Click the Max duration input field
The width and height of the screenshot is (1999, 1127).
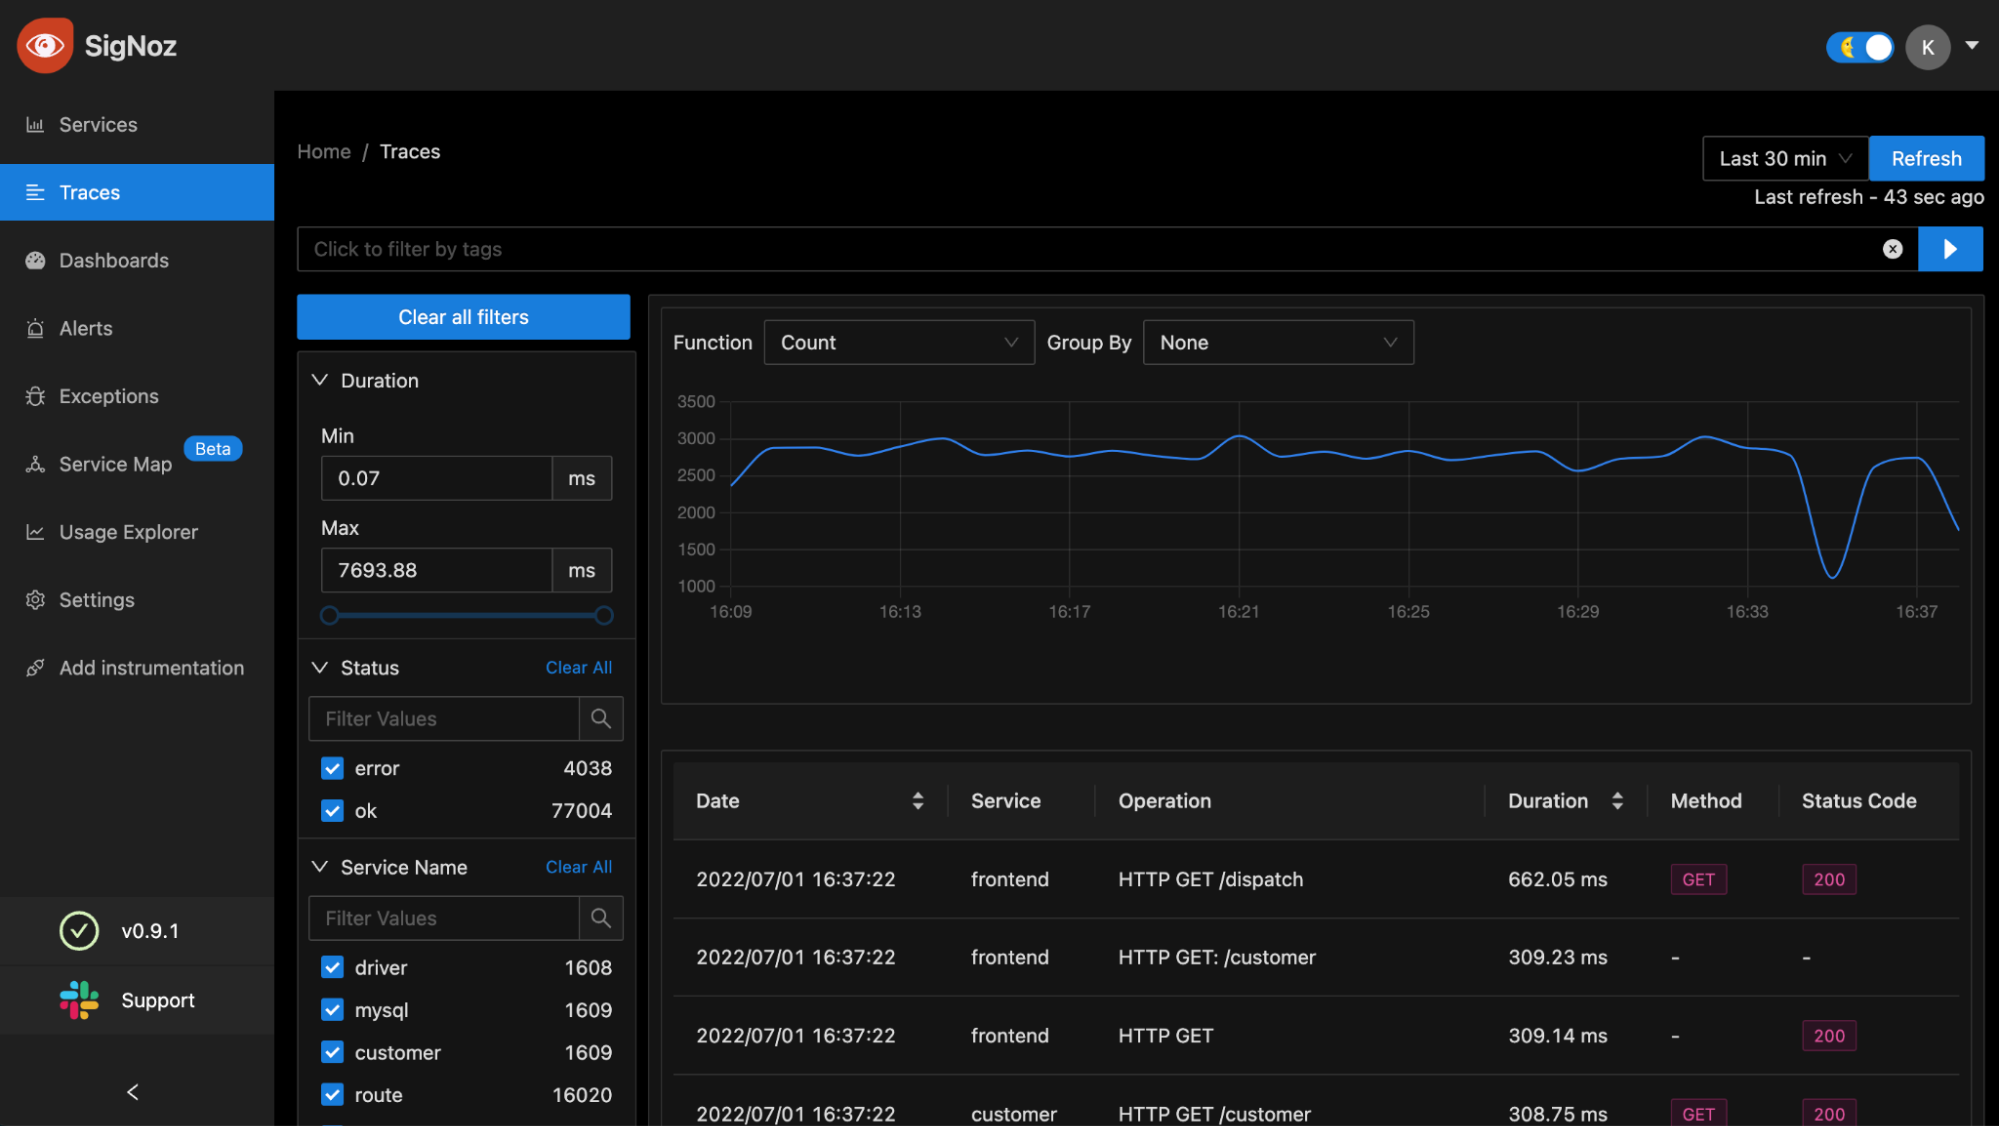[436, 570]
